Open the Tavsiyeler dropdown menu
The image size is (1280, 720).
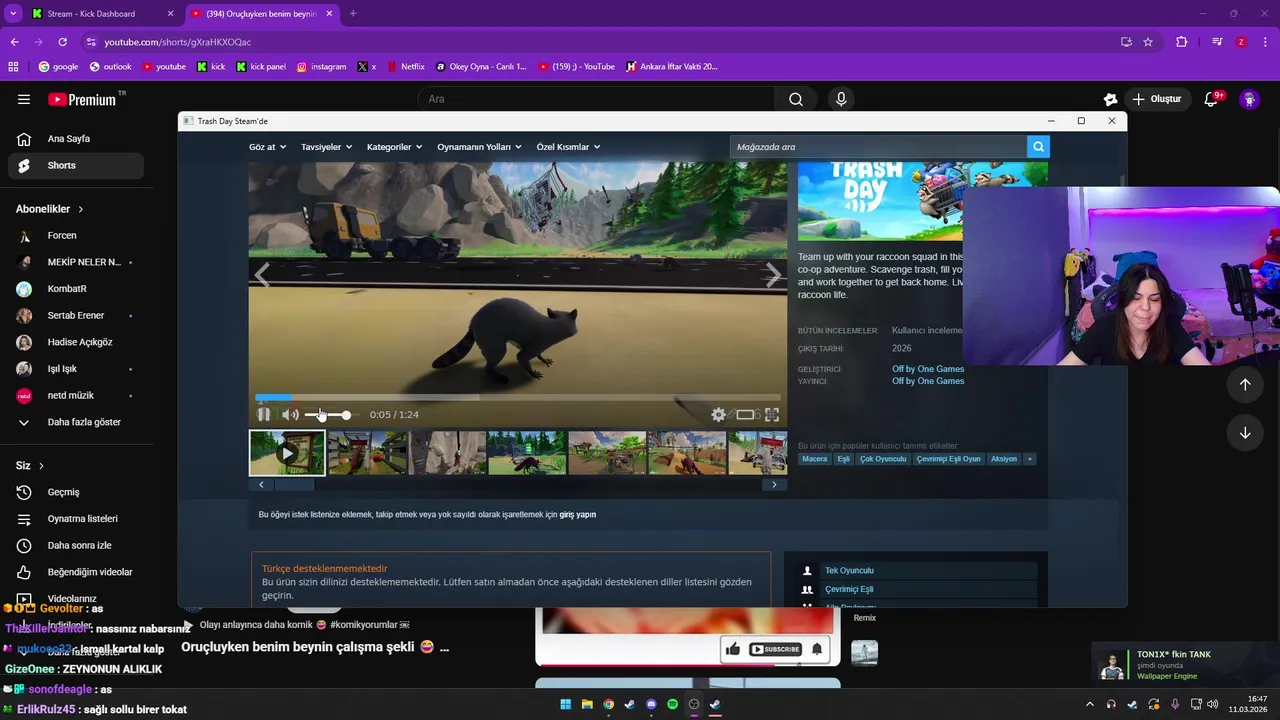pyautogui.click(x=326, y=147)
